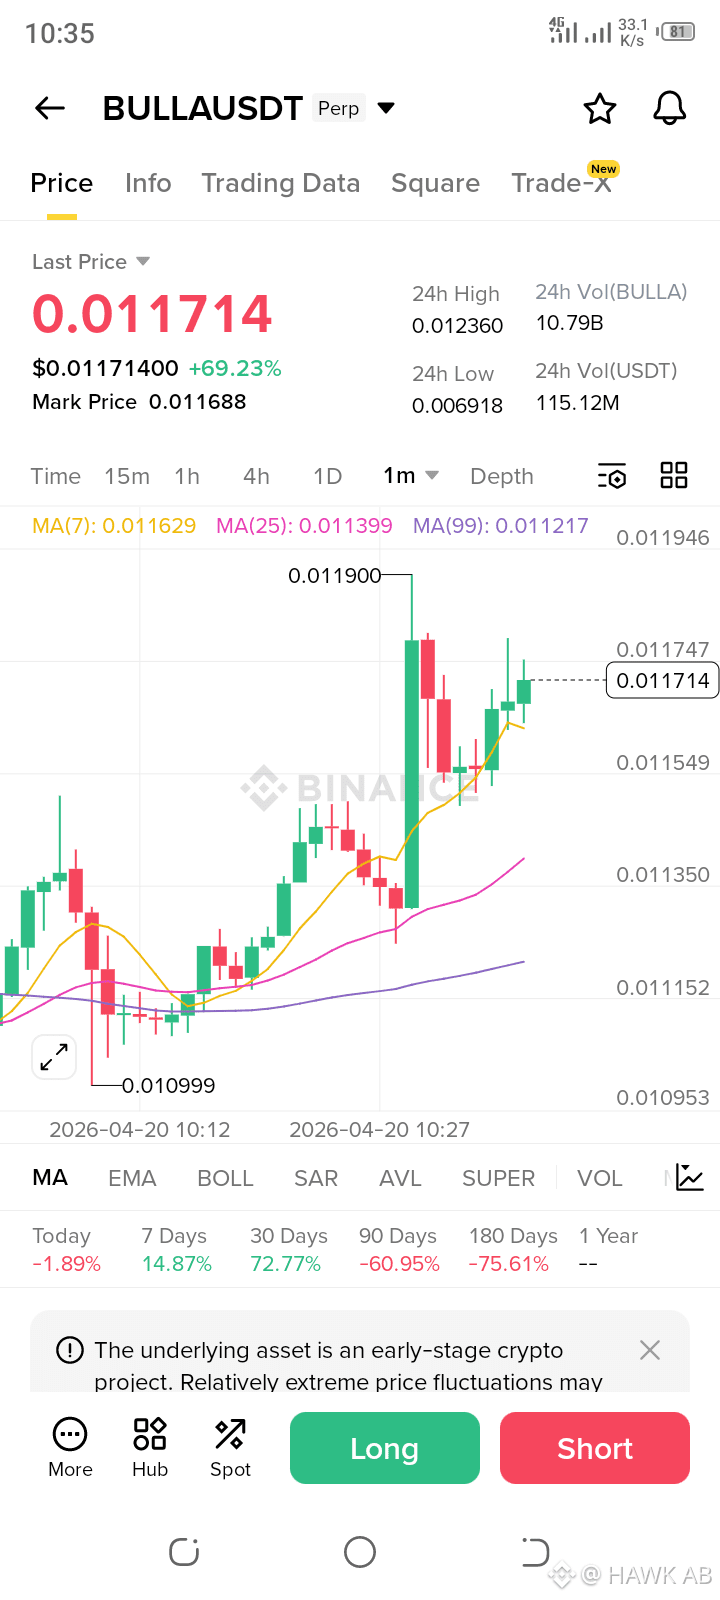720x1600 pixels.
Task: Open indicator chart settings icon
Action: click(689, 1177)
